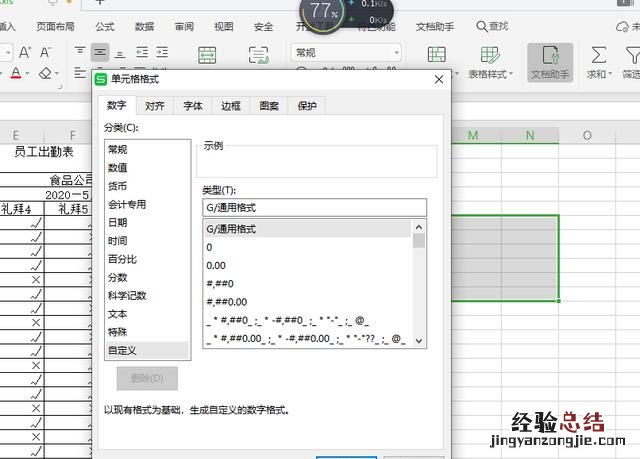The height and width of the screenshot is (459, 640).
Task: Click the font color A swatch
Action: [x=15, y=73]
